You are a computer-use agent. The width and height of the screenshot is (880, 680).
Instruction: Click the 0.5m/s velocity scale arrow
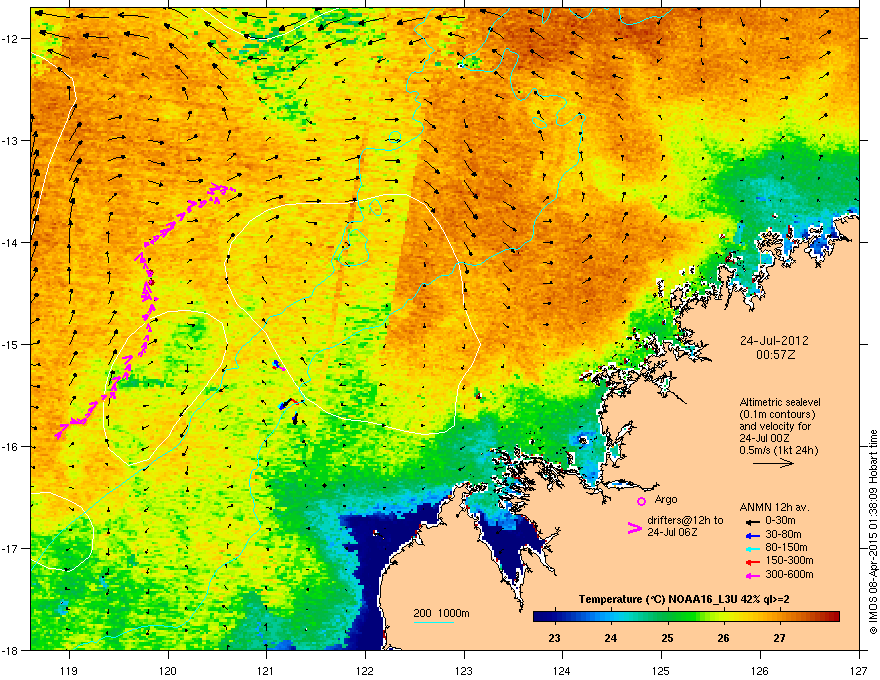click(x=773, y=463)
